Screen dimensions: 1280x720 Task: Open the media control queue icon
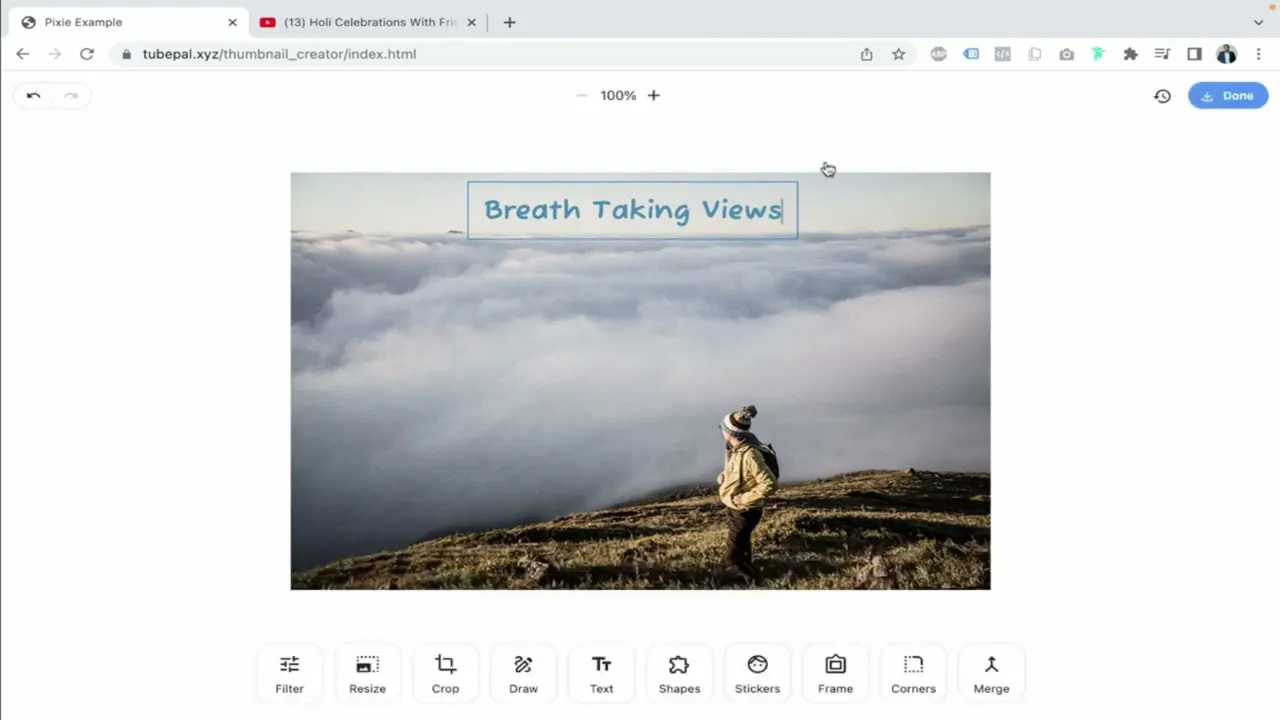click(x=1162, y=54)
